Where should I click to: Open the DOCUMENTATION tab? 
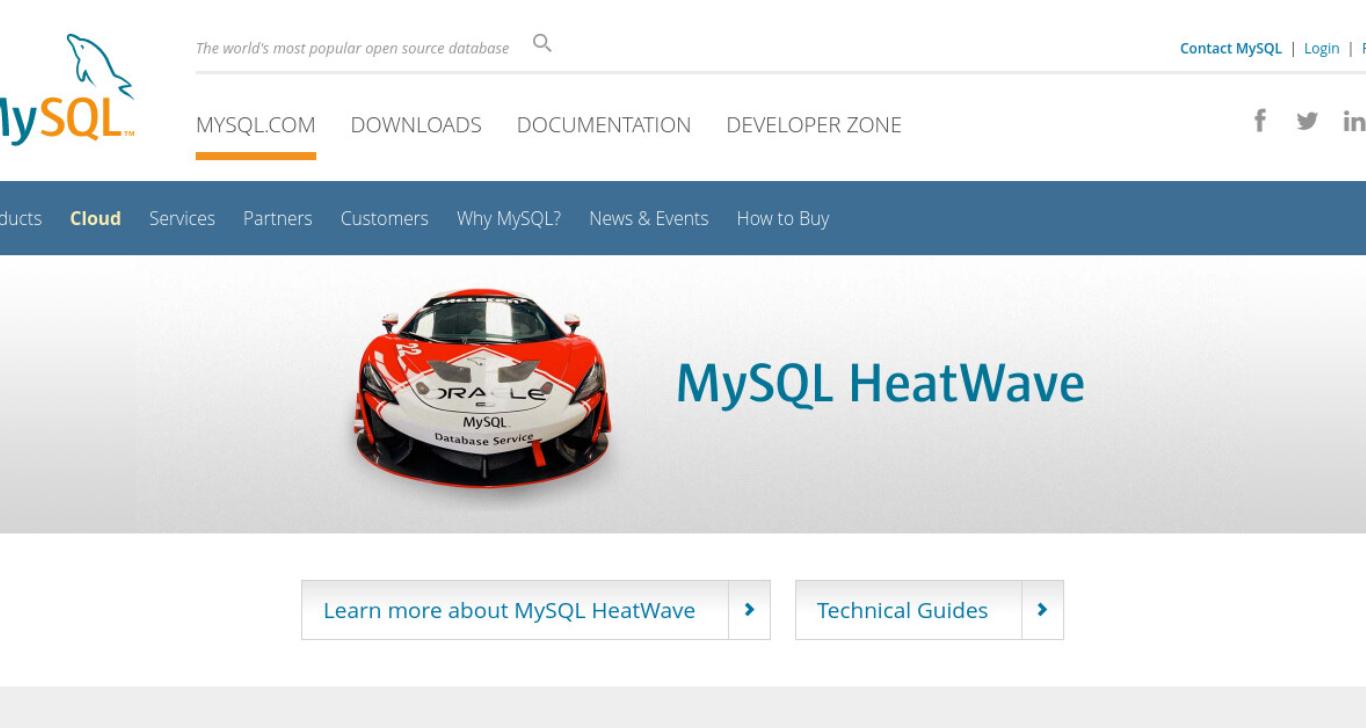[x=604, y=125]
